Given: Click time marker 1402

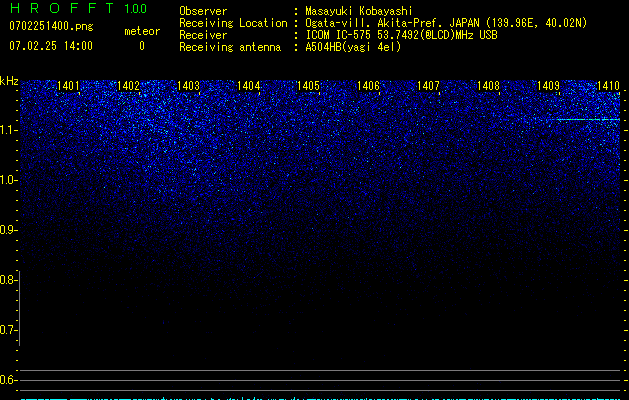Looking at the screenshot, I should [x=128, y=85].
